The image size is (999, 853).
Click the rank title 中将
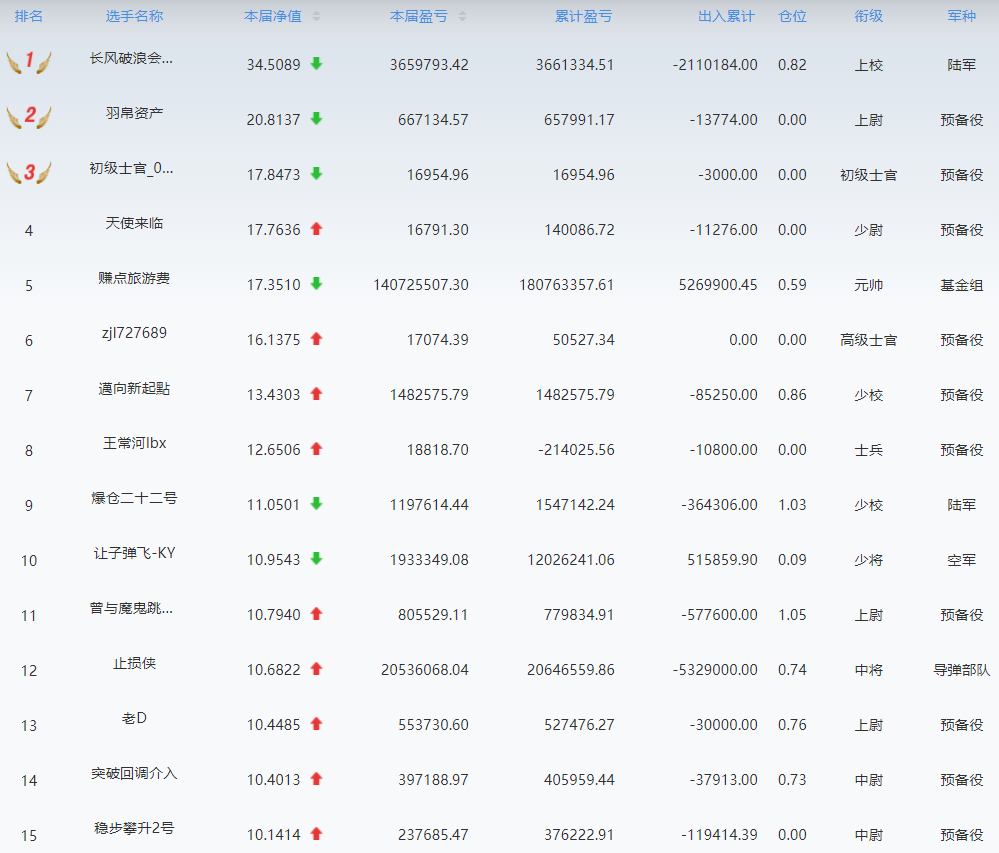pyautogui.click(x=868, y=670)
